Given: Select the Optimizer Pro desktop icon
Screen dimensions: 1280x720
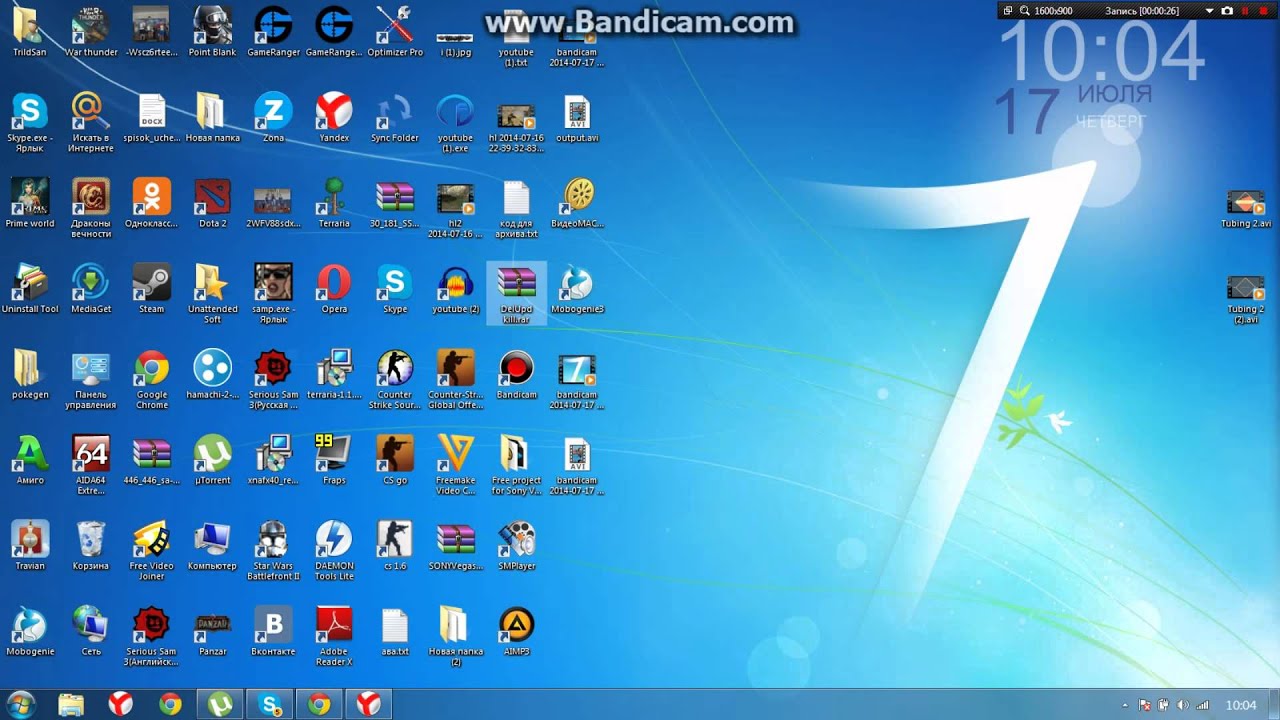Looking at the screenshot, I should [395, 31].
